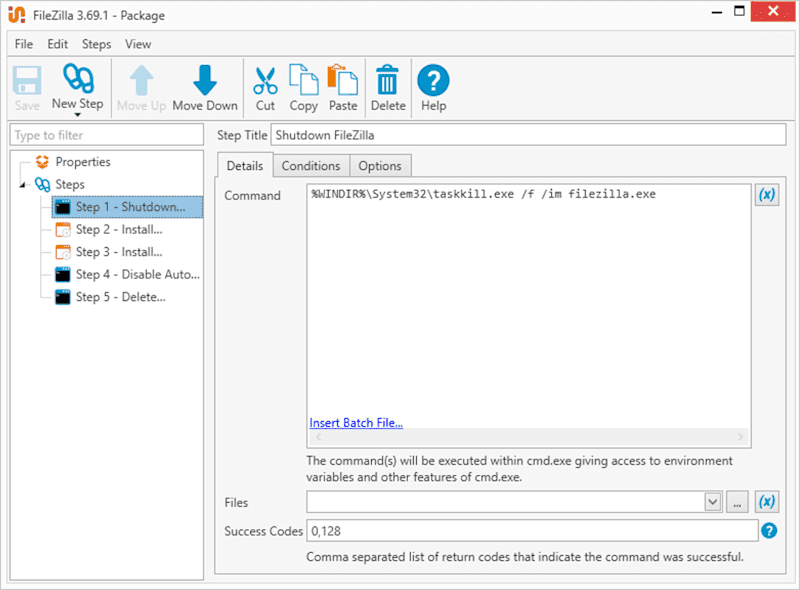Click the application logo in title bar
The width and height of the screenshot is (800, 590).
pyautogui.click(x=17, y=15)
